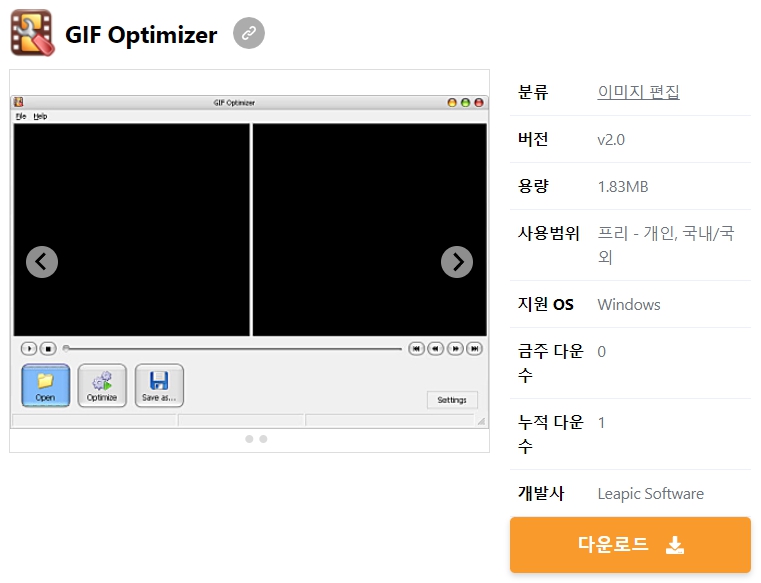This screenshot has width=761, height=583.
Task: Click the 사용범위 license value text
Action: click(666, 245)
